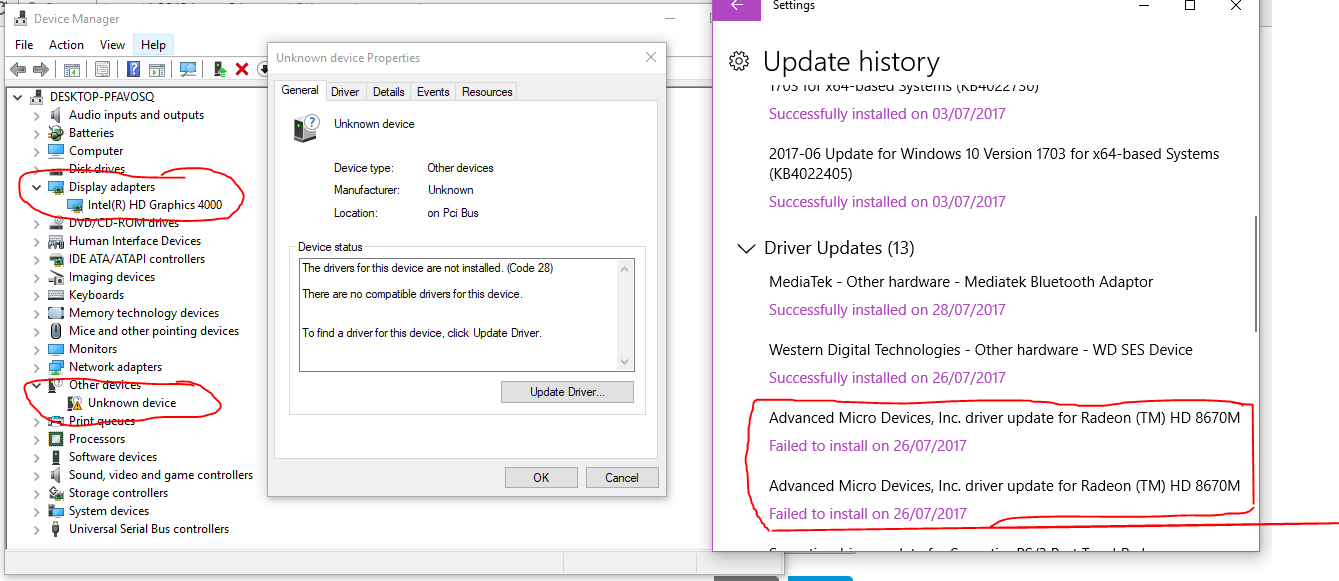Screen dimensions: 1339x581
Task: Expand the System devices node
Action: 37,511
